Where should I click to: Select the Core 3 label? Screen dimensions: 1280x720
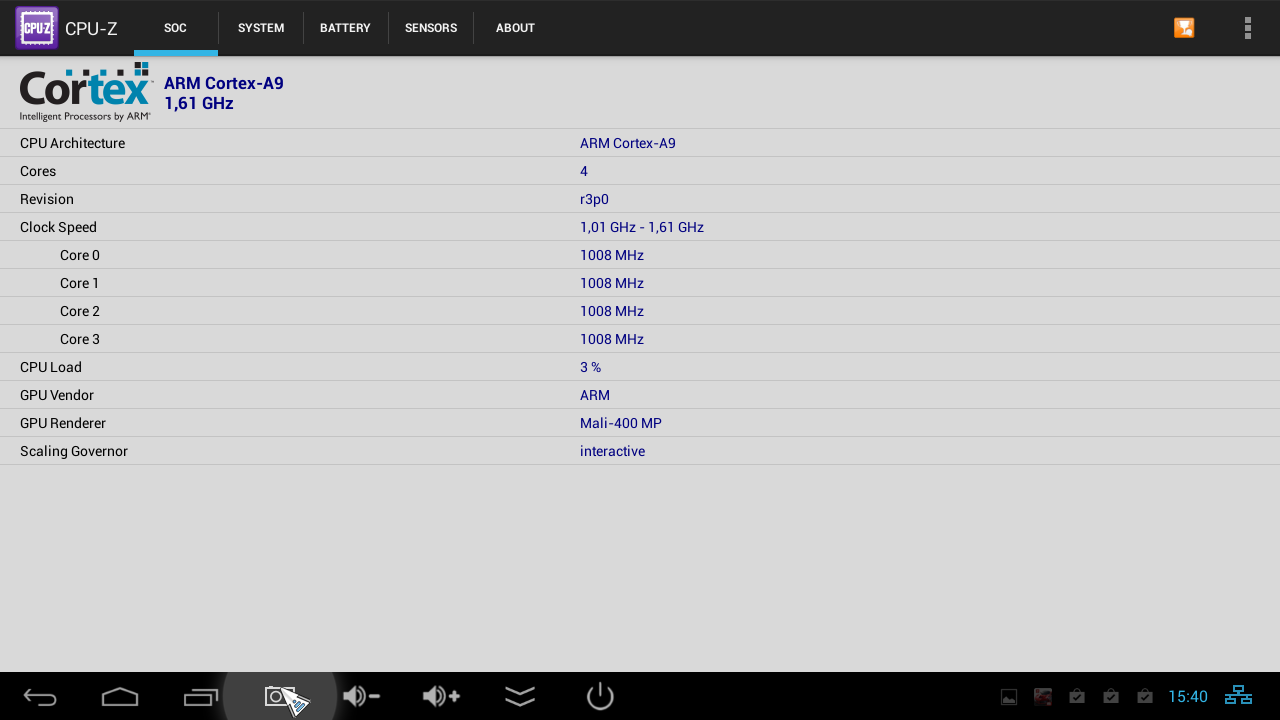[x=80, y=339]
